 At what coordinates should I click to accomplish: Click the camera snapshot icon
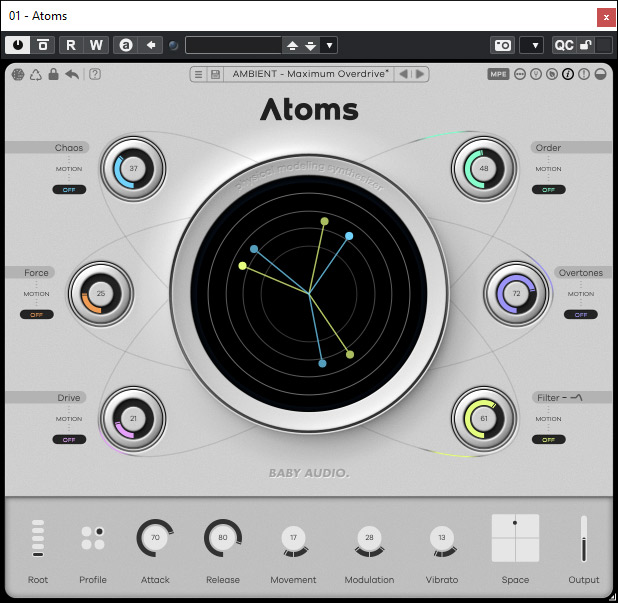[x=502, y=45]
